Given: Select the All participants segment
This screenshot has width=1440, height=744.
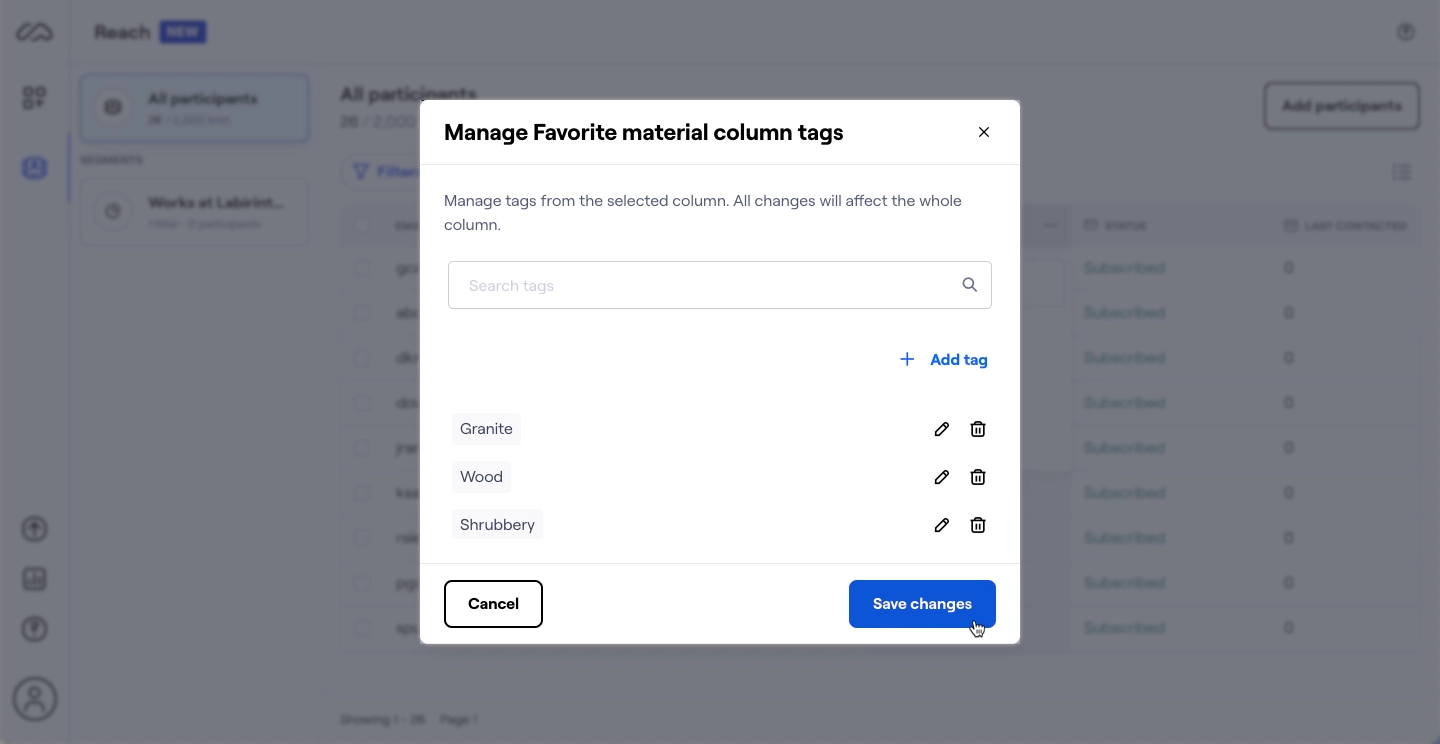Looking at the screenshot, I should pos(194,107).
